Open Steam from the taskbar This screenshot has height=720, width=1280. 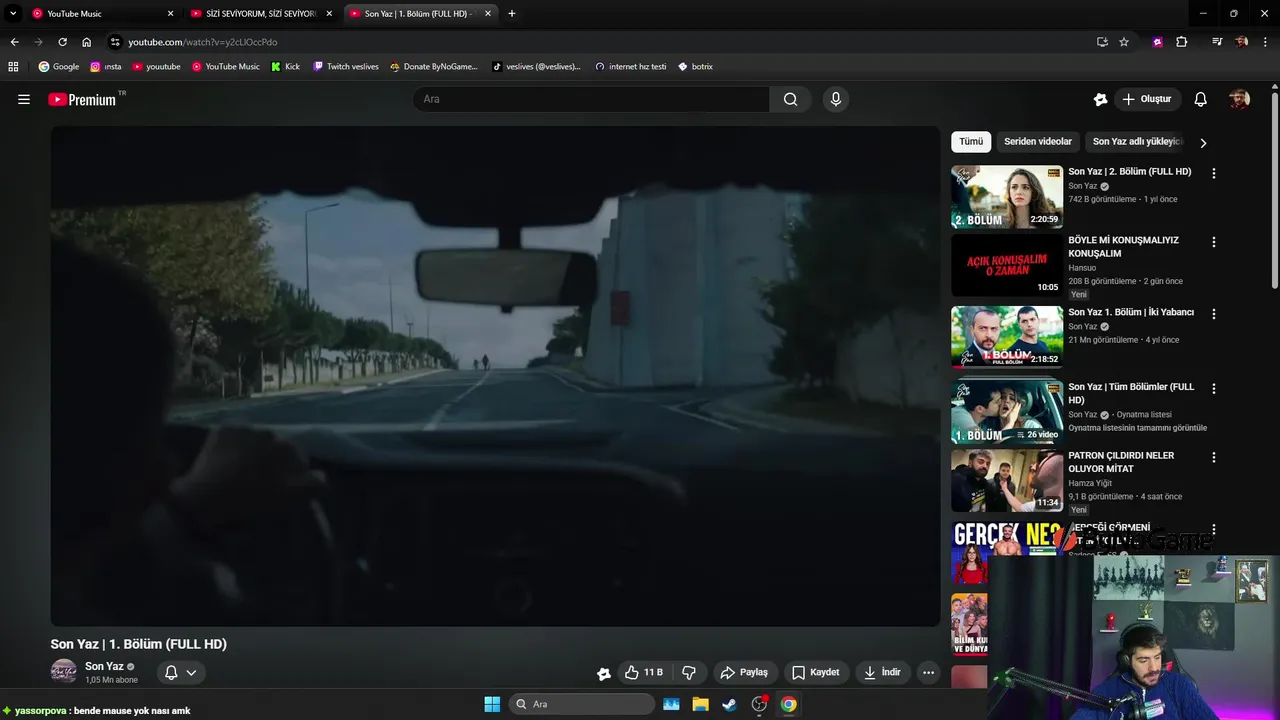coord(730,704)
